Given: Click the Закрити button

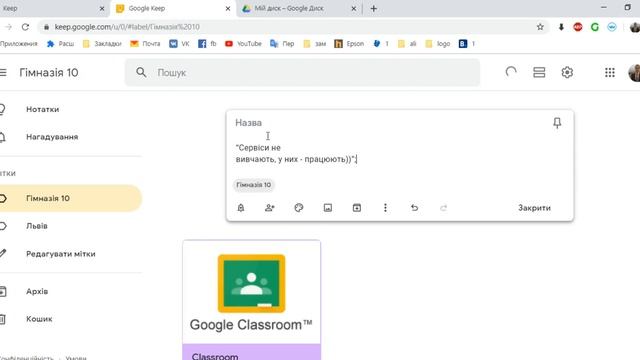Looking at the screenshot, I should (x=534, y=208).
